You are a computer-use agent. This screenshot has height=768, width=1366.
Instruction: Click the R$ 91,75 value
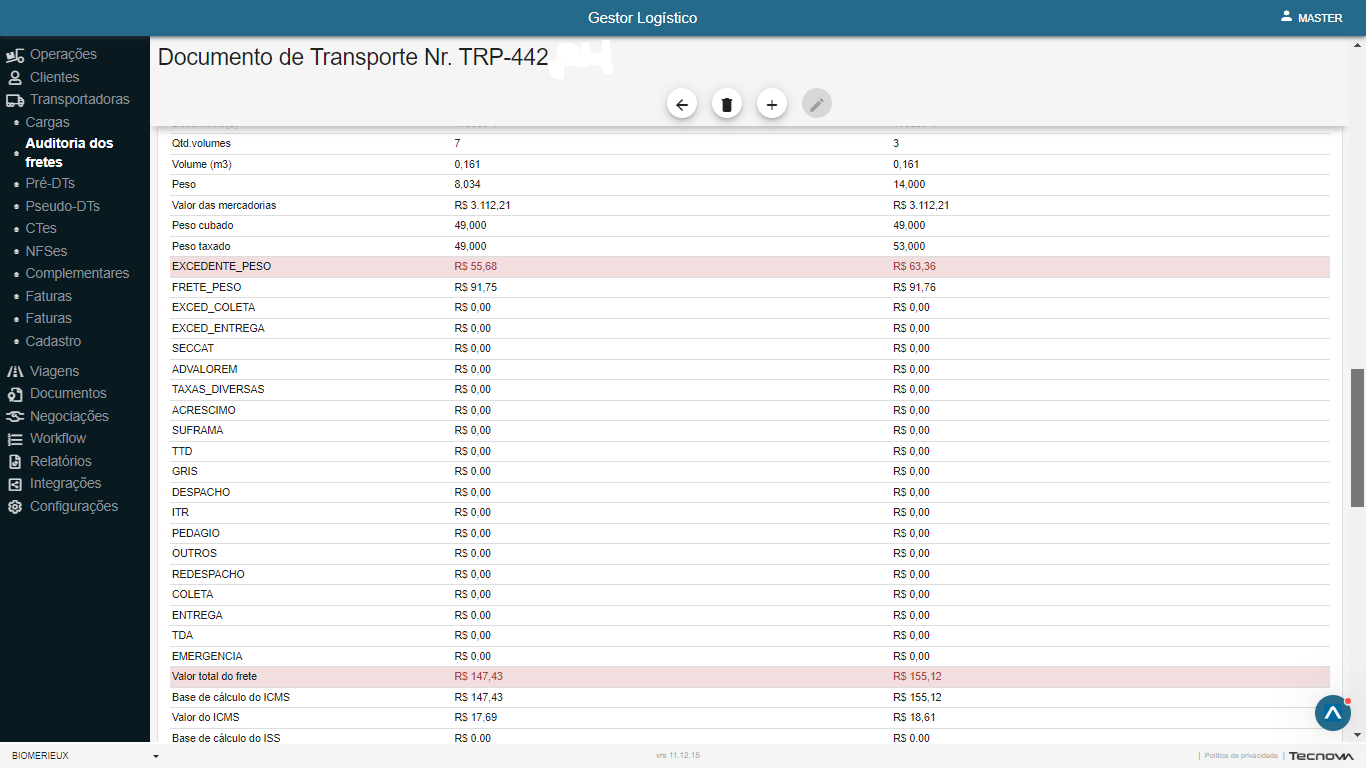click(x=476, y=287)
